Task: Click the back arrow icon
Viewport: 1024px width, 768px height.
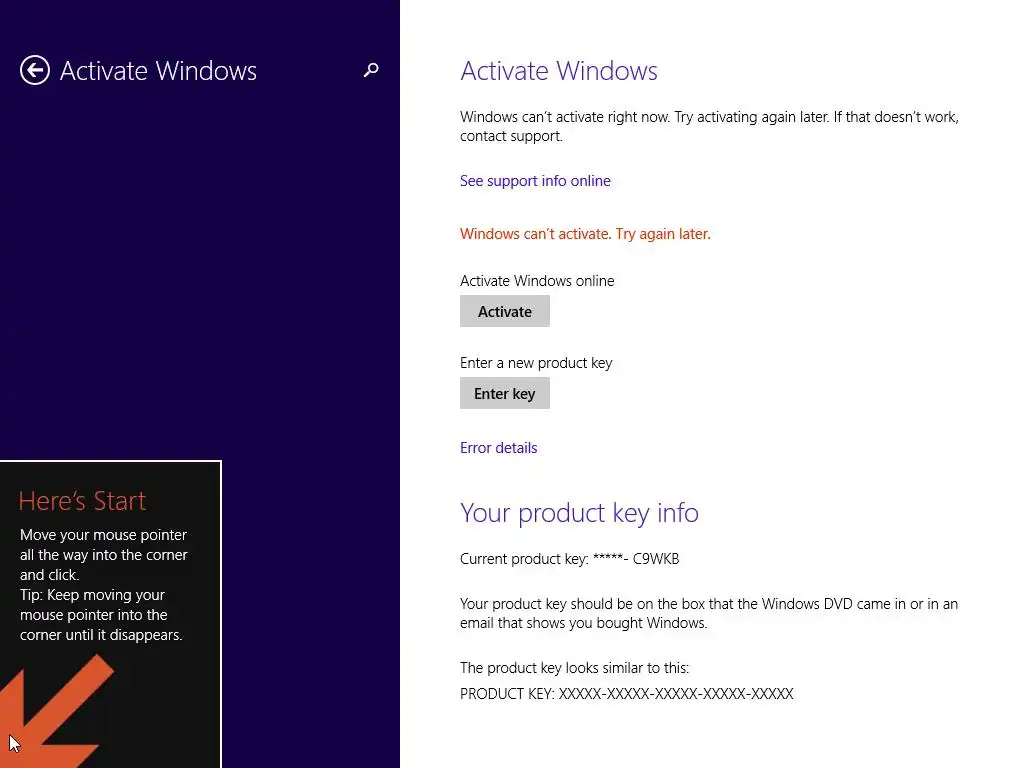Action: 35,71
